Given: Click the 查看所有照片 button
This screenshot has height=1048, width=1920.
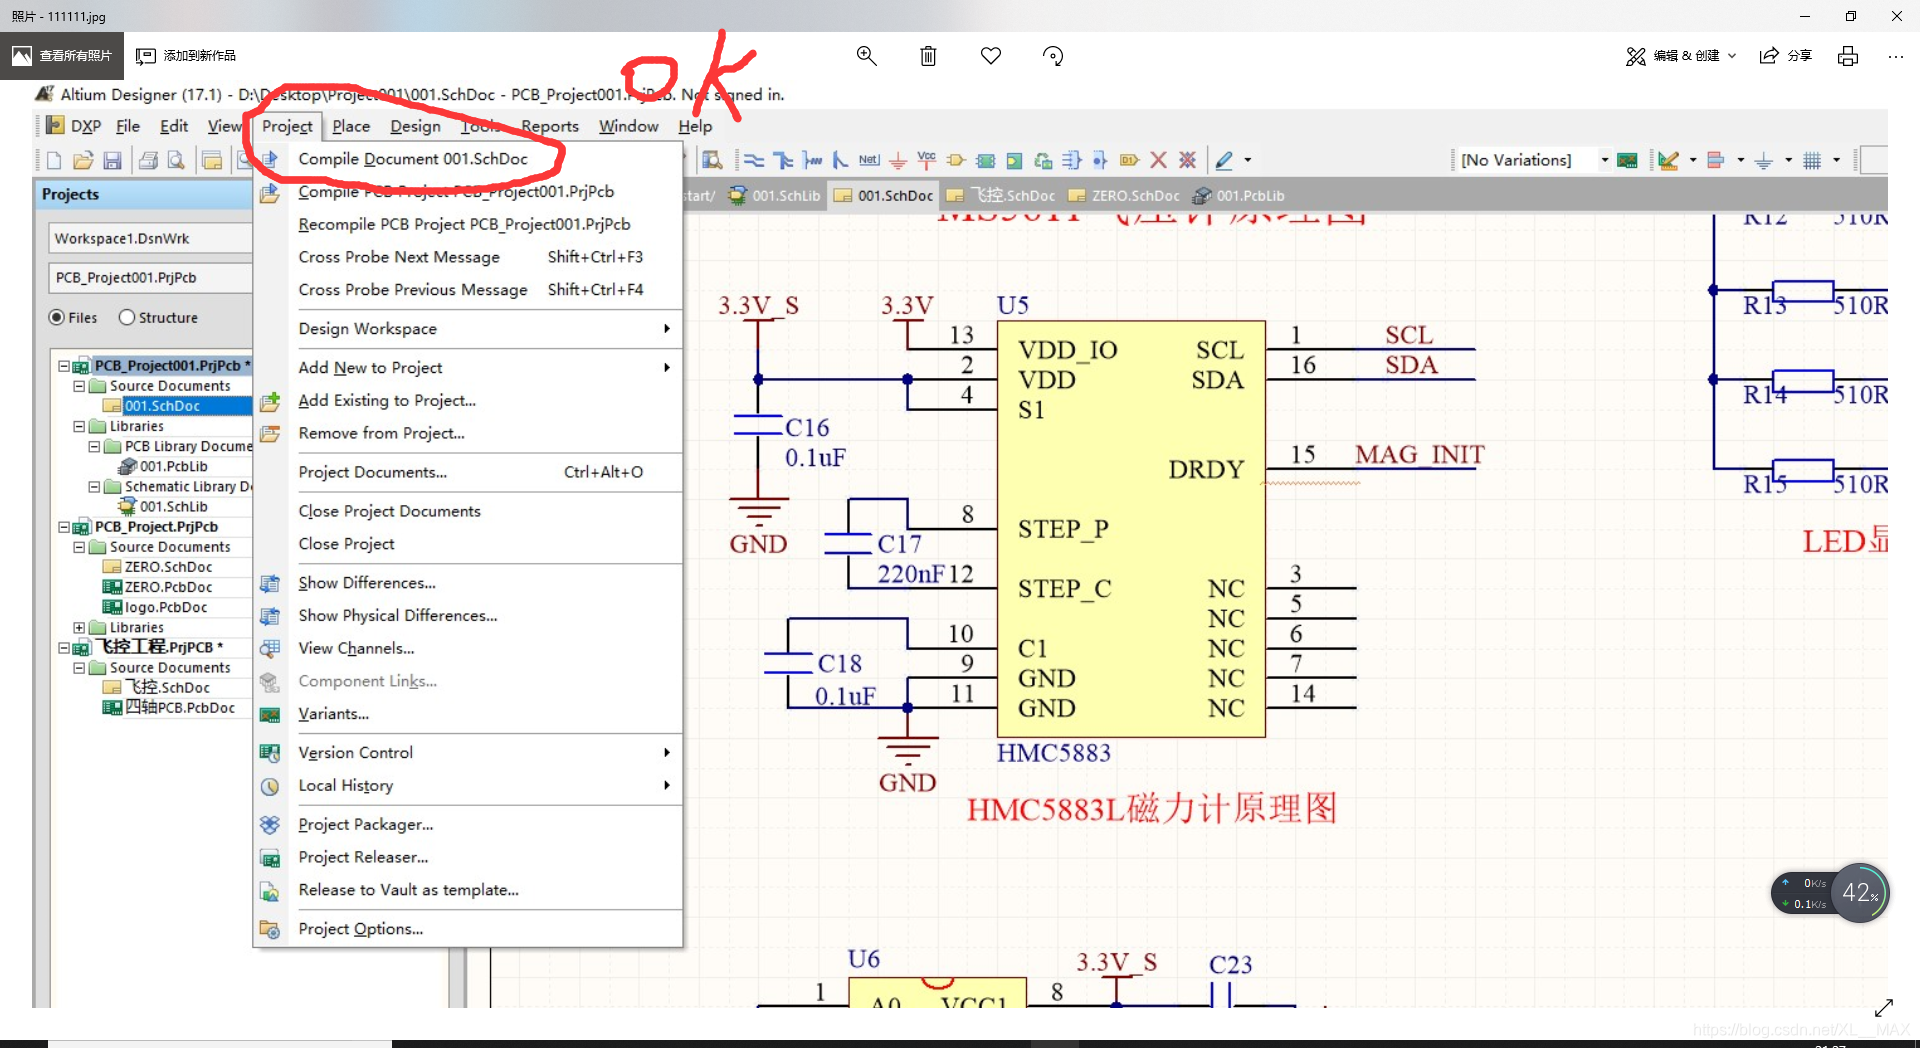Looking at the screenshot, I should (62, 56).
